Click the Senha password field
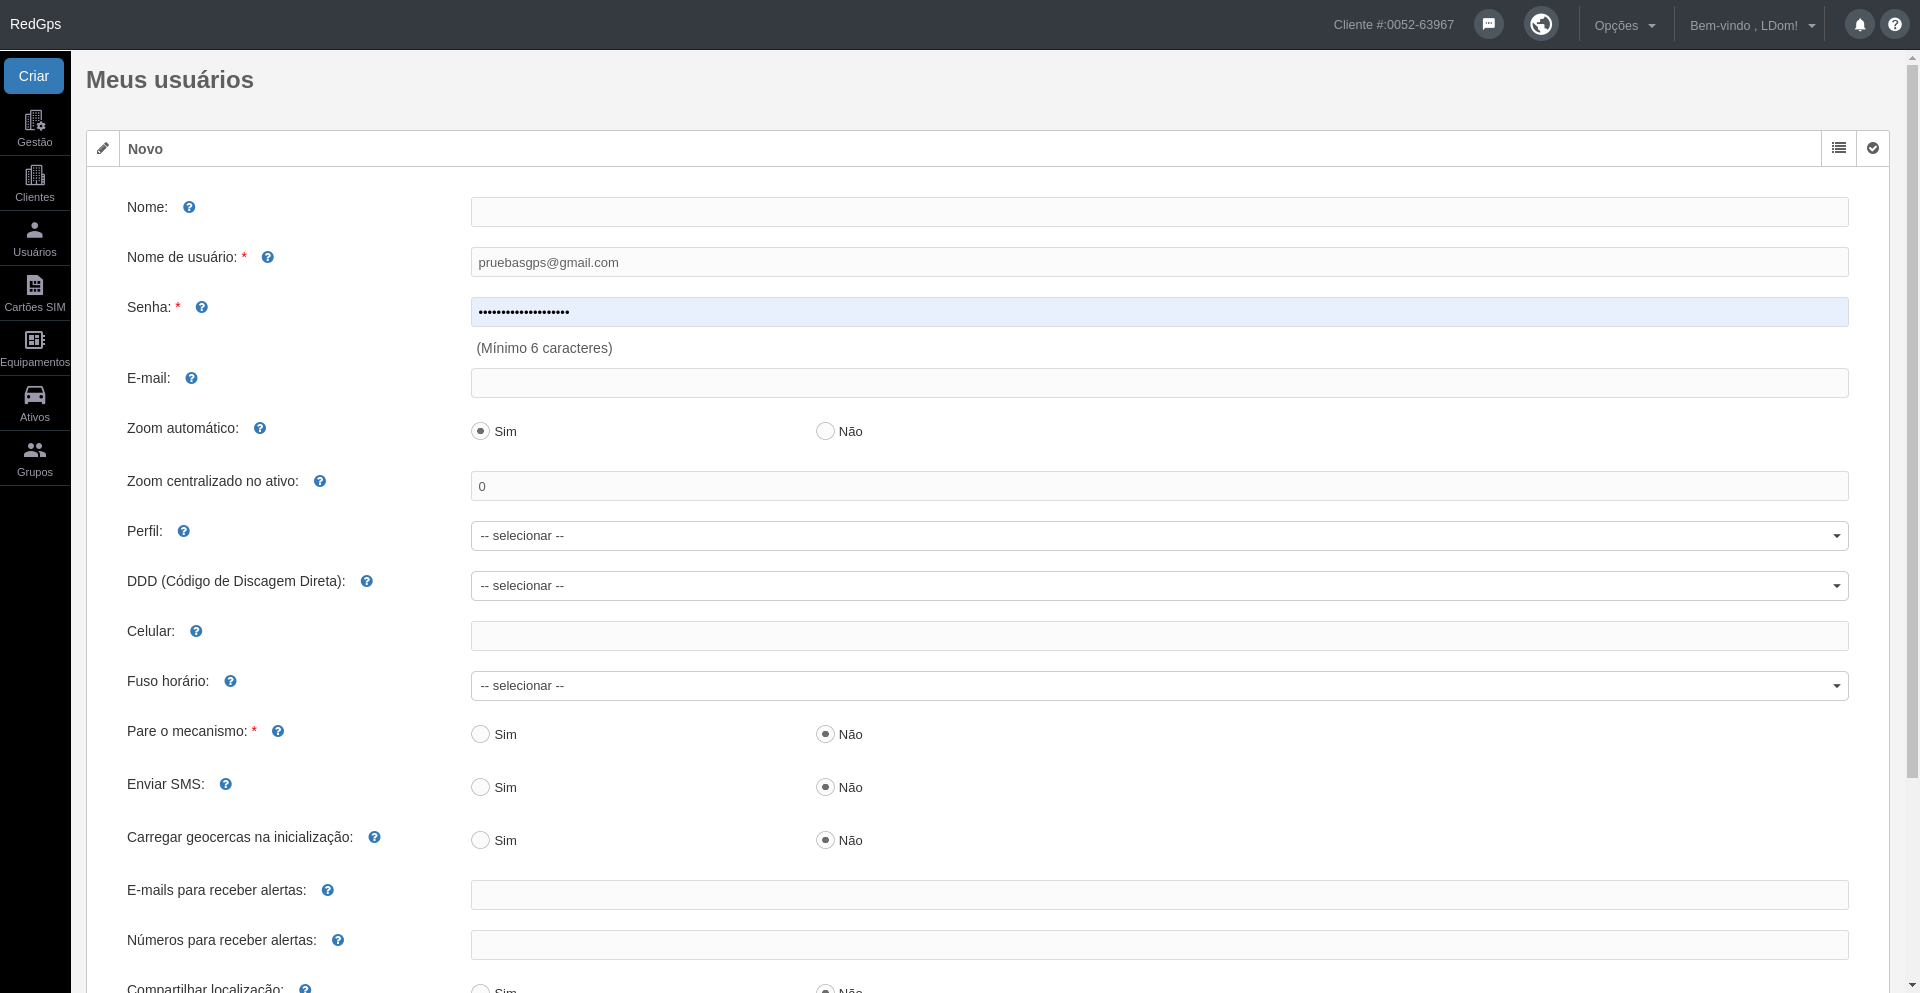1920x993 pixels. click(x=1159, y=312)
